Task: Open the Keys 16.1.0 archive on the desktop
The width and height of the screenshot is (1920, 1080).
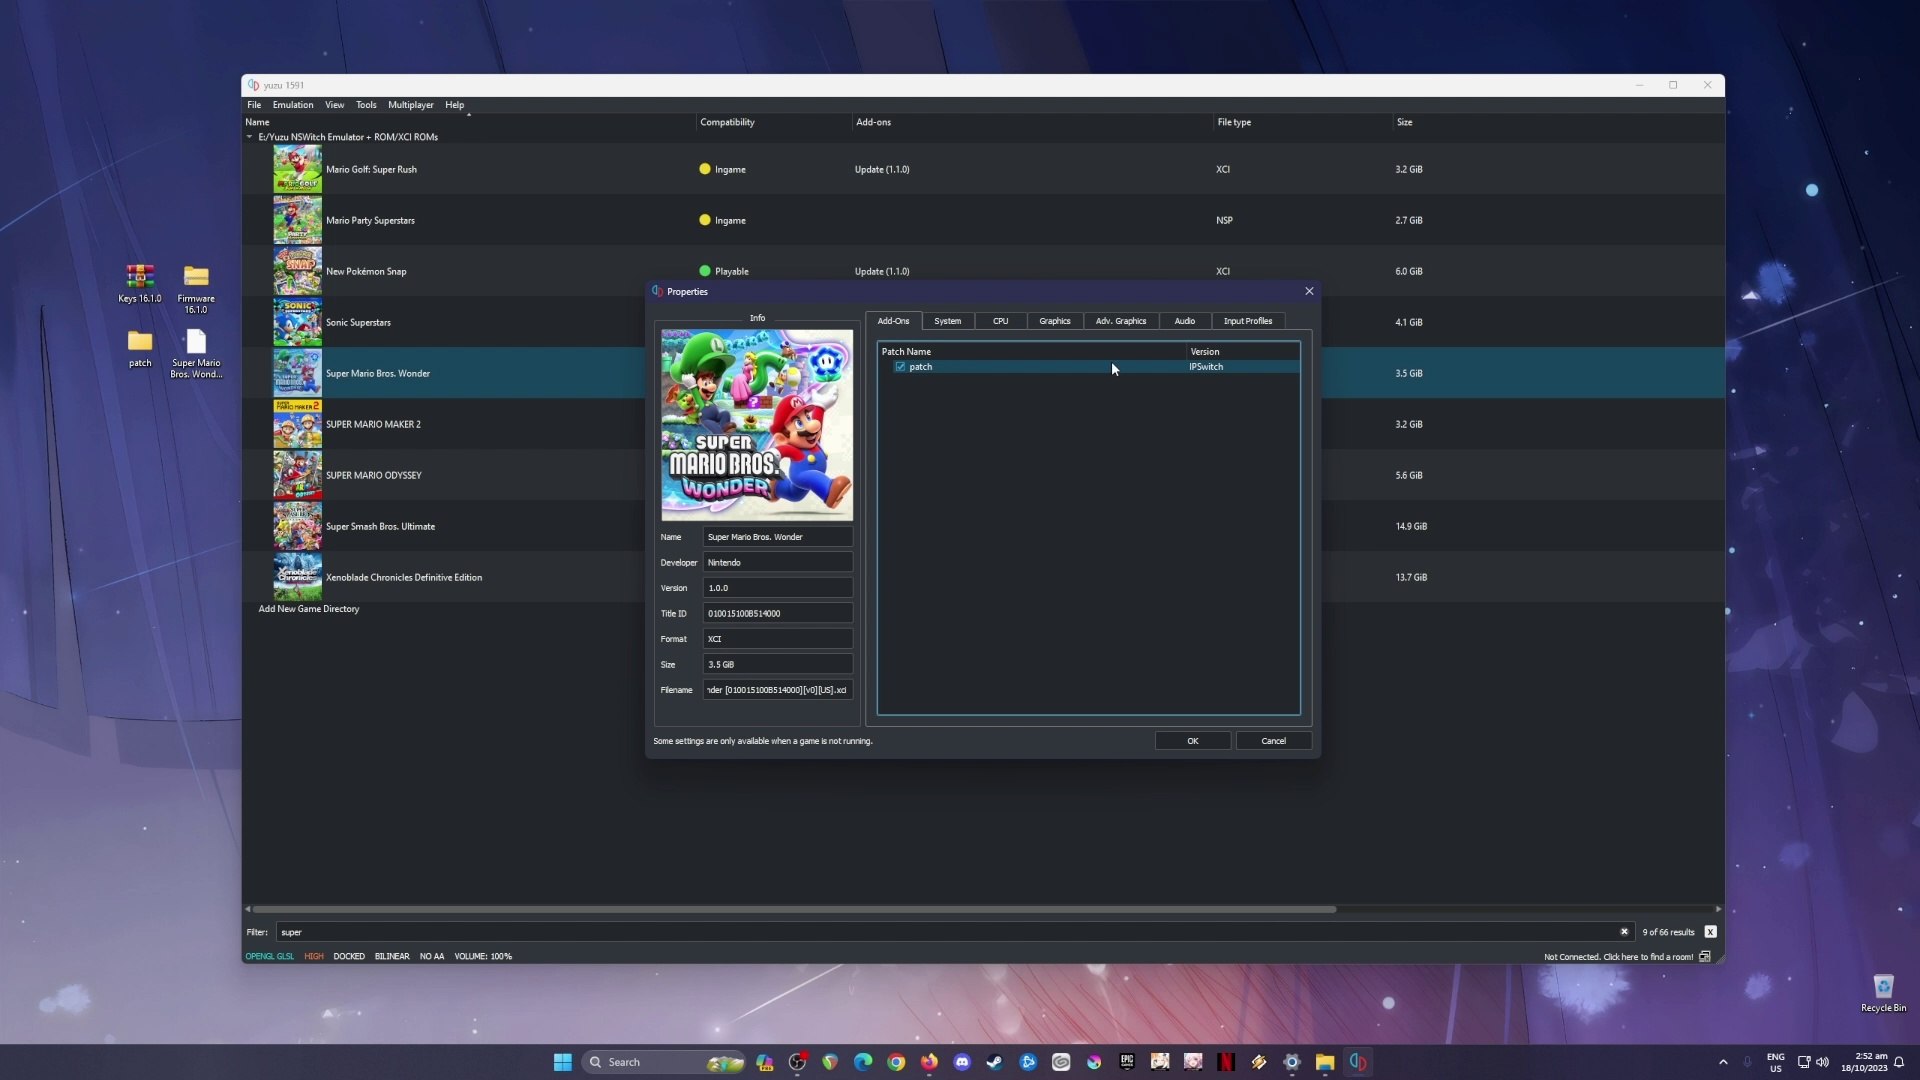Action: pyautogui.click(x=140, y=283)
